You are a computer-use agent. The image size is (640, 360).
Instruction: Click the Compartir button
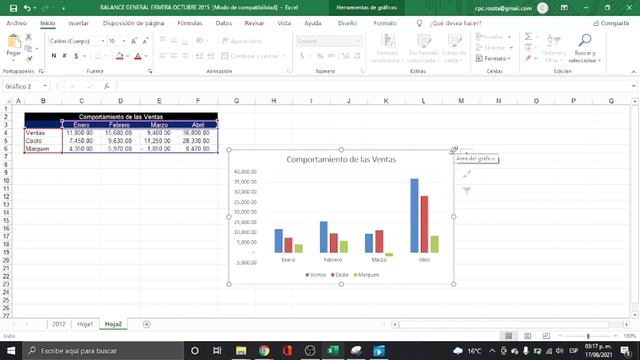(x=611, y=23)
